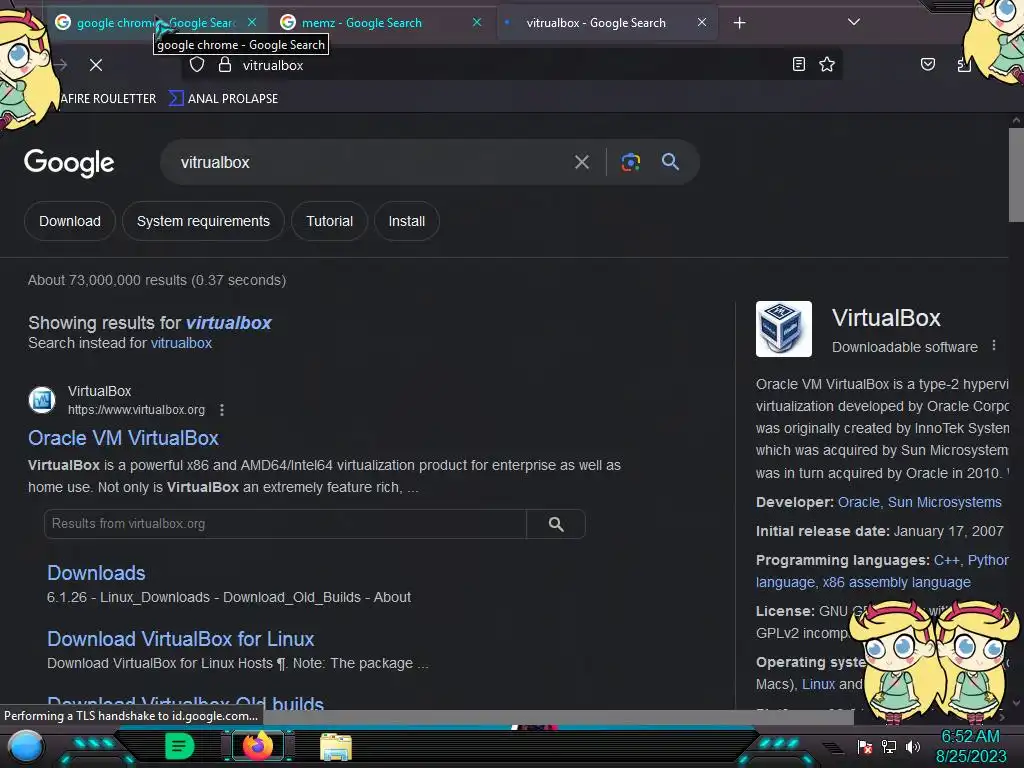
Task: Open the ANAL PROLAPSE bookmark
Action: (223, 99)
